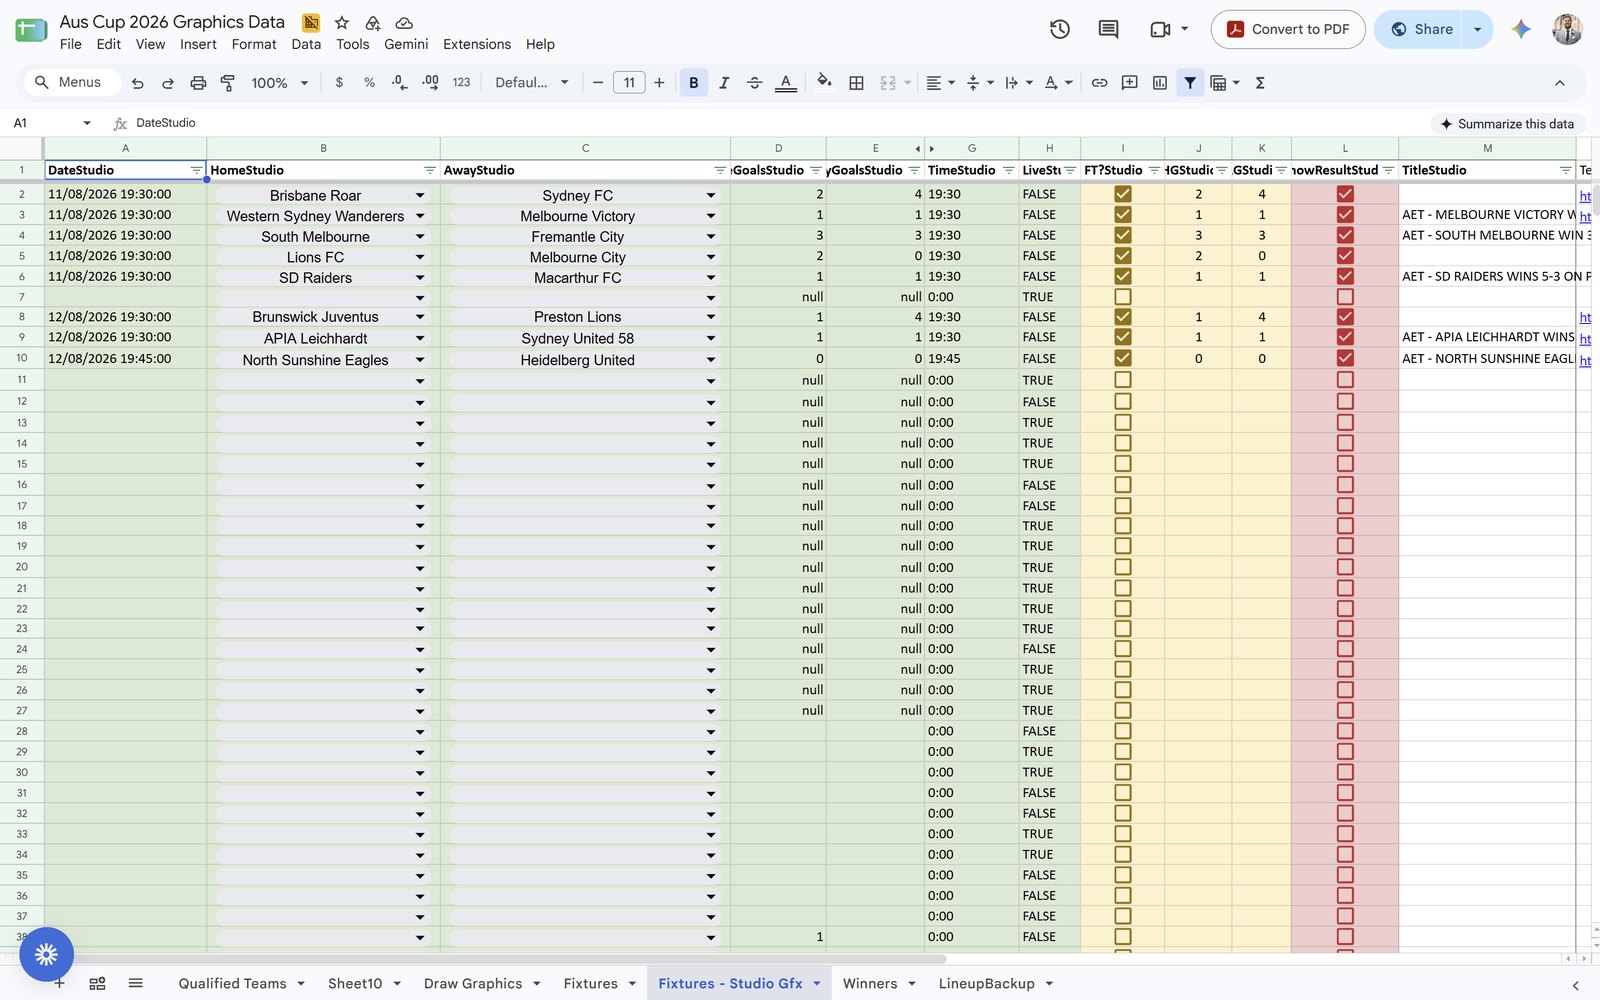Open font family dropdown
The height and width of the screenshot is (1000, 1600).
coord(532,83)
